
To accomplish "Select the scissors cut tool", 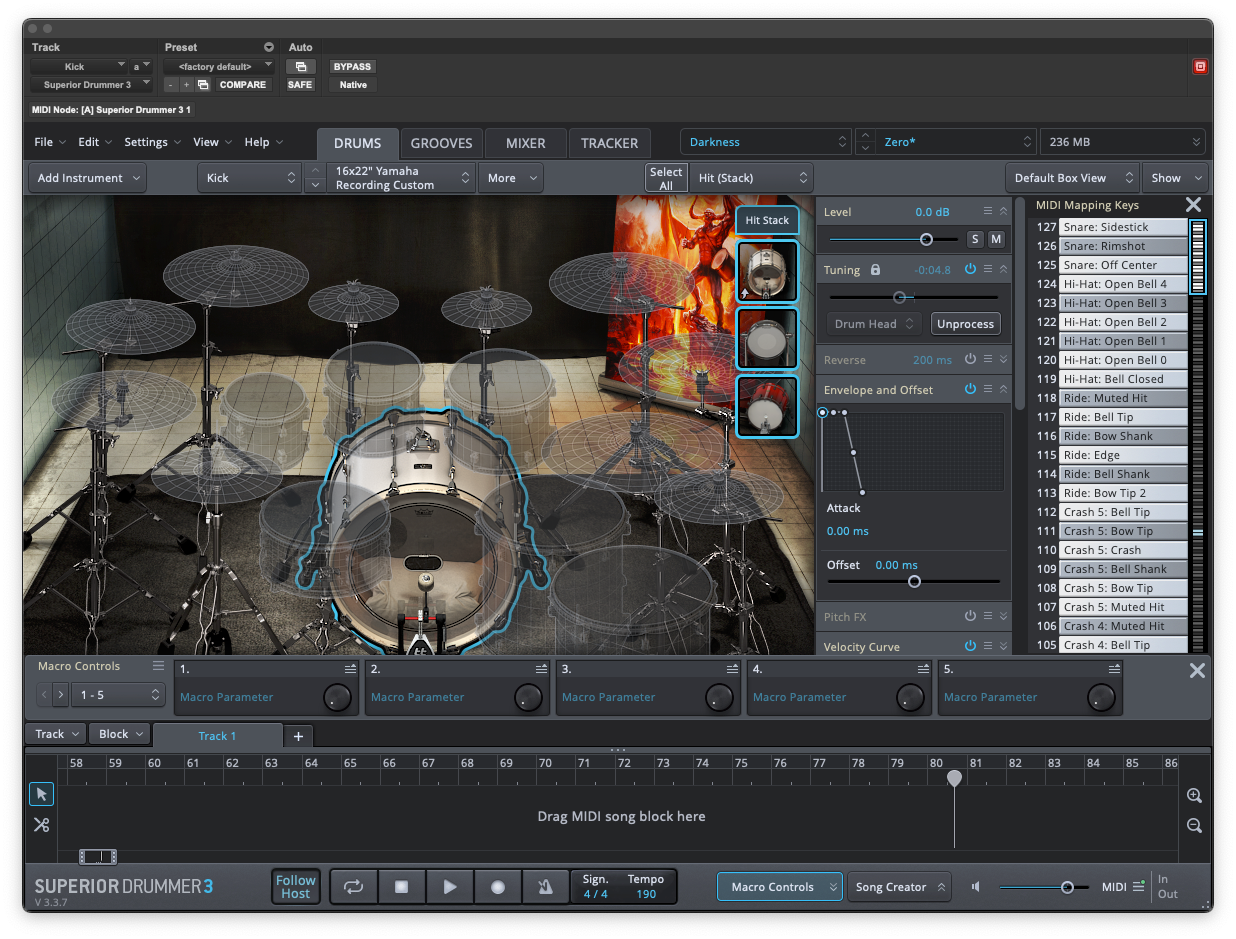I will pyautogui.click(x=41, y=825).
